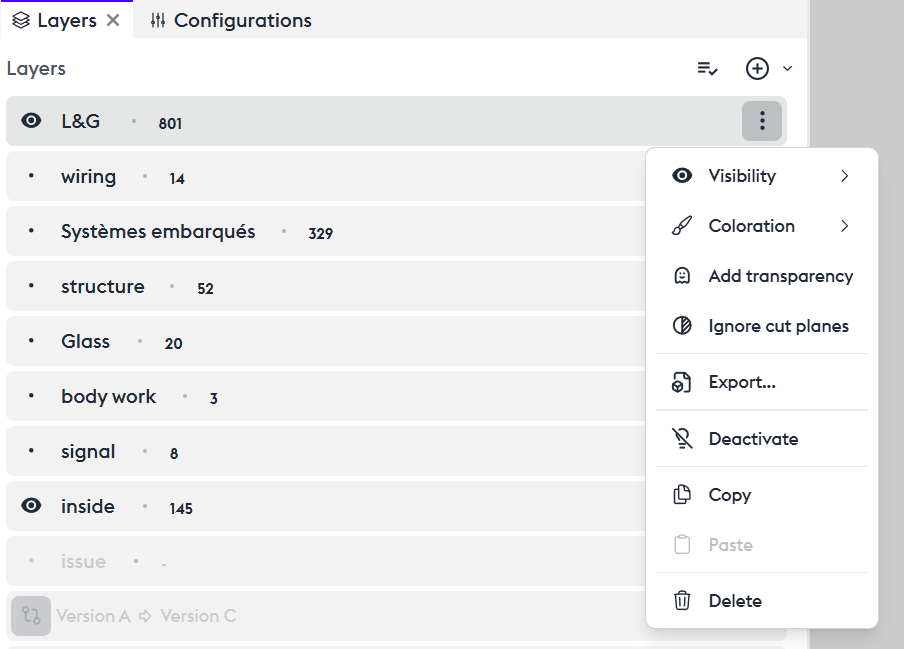
Task: Click the select-all layers checklist icon
Action: [x=707, y=69]
